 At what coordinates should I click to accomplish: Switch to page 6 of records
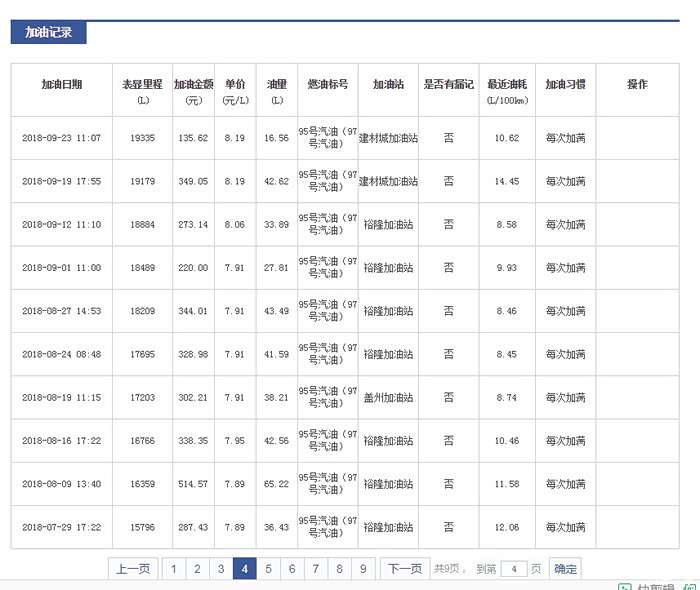tap(292, 569)
